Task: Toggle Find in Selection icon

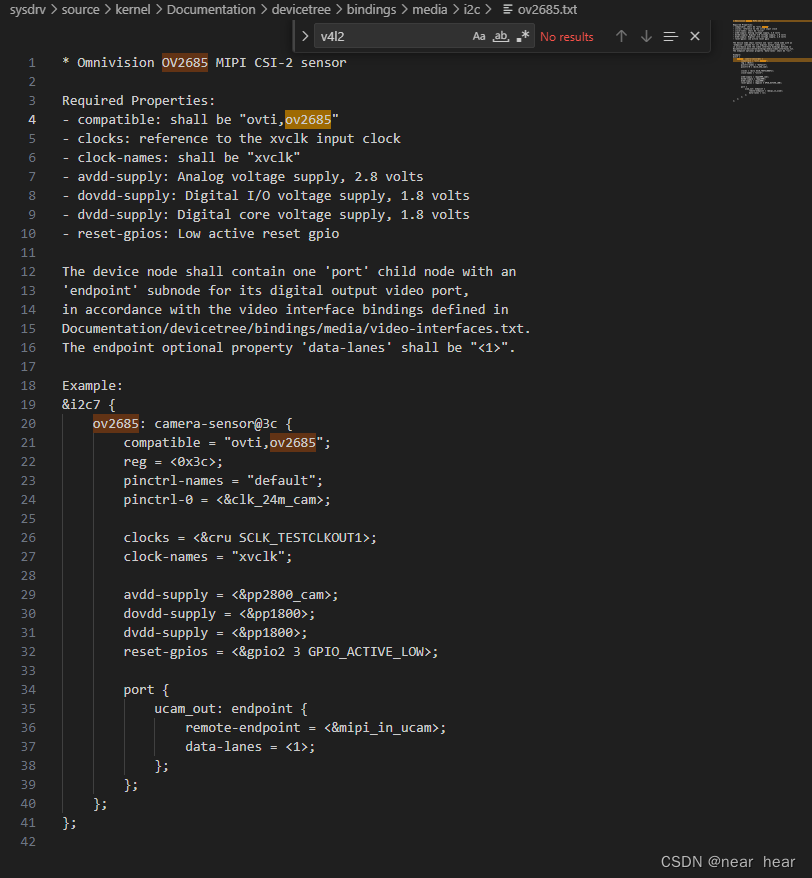Action: [x=670, y=36]
